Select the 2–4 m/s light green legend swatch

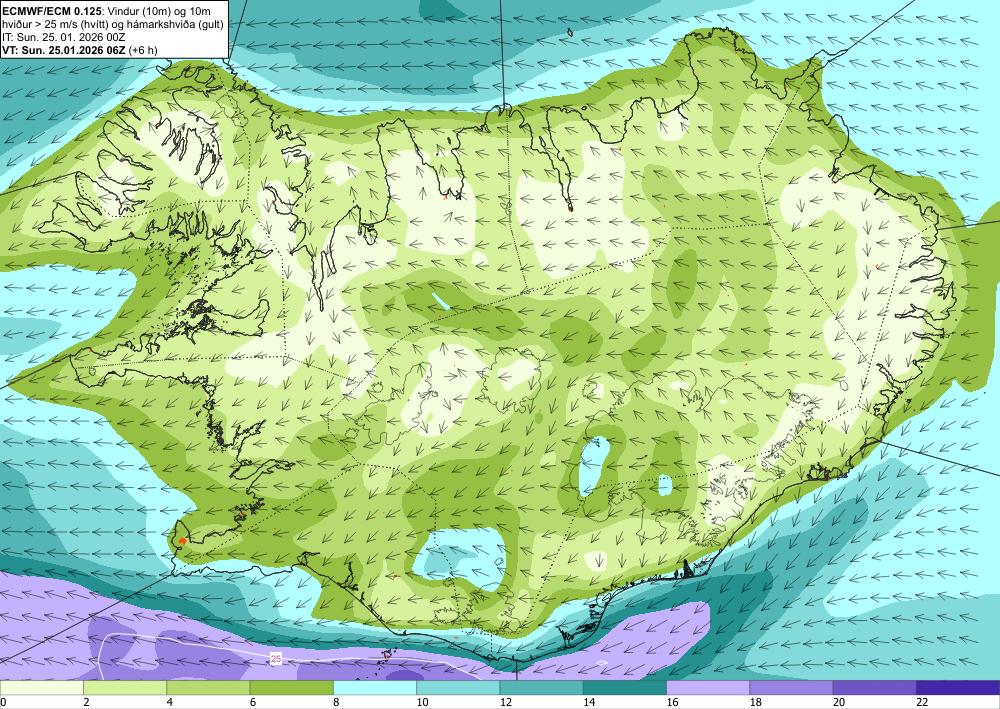coord(125,688)
